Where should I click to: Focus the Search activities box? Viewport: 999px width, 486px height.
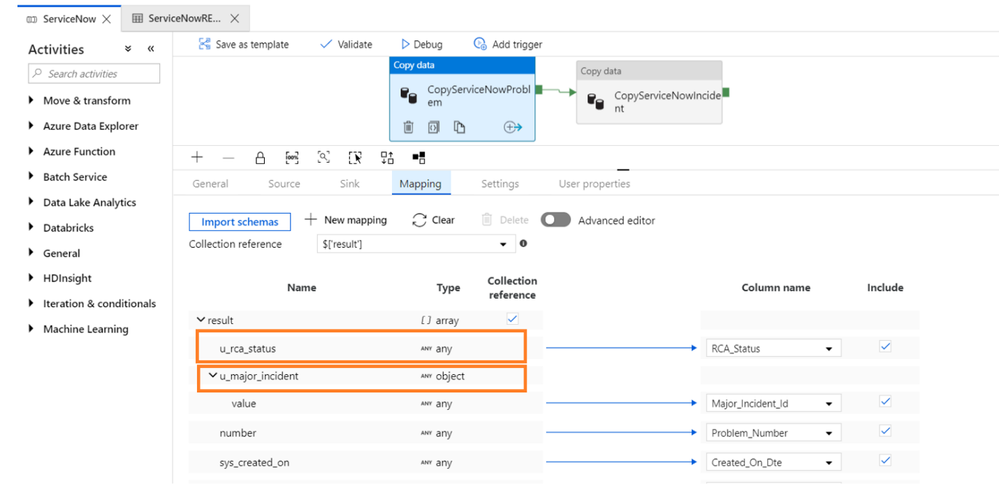coord(94,74)
